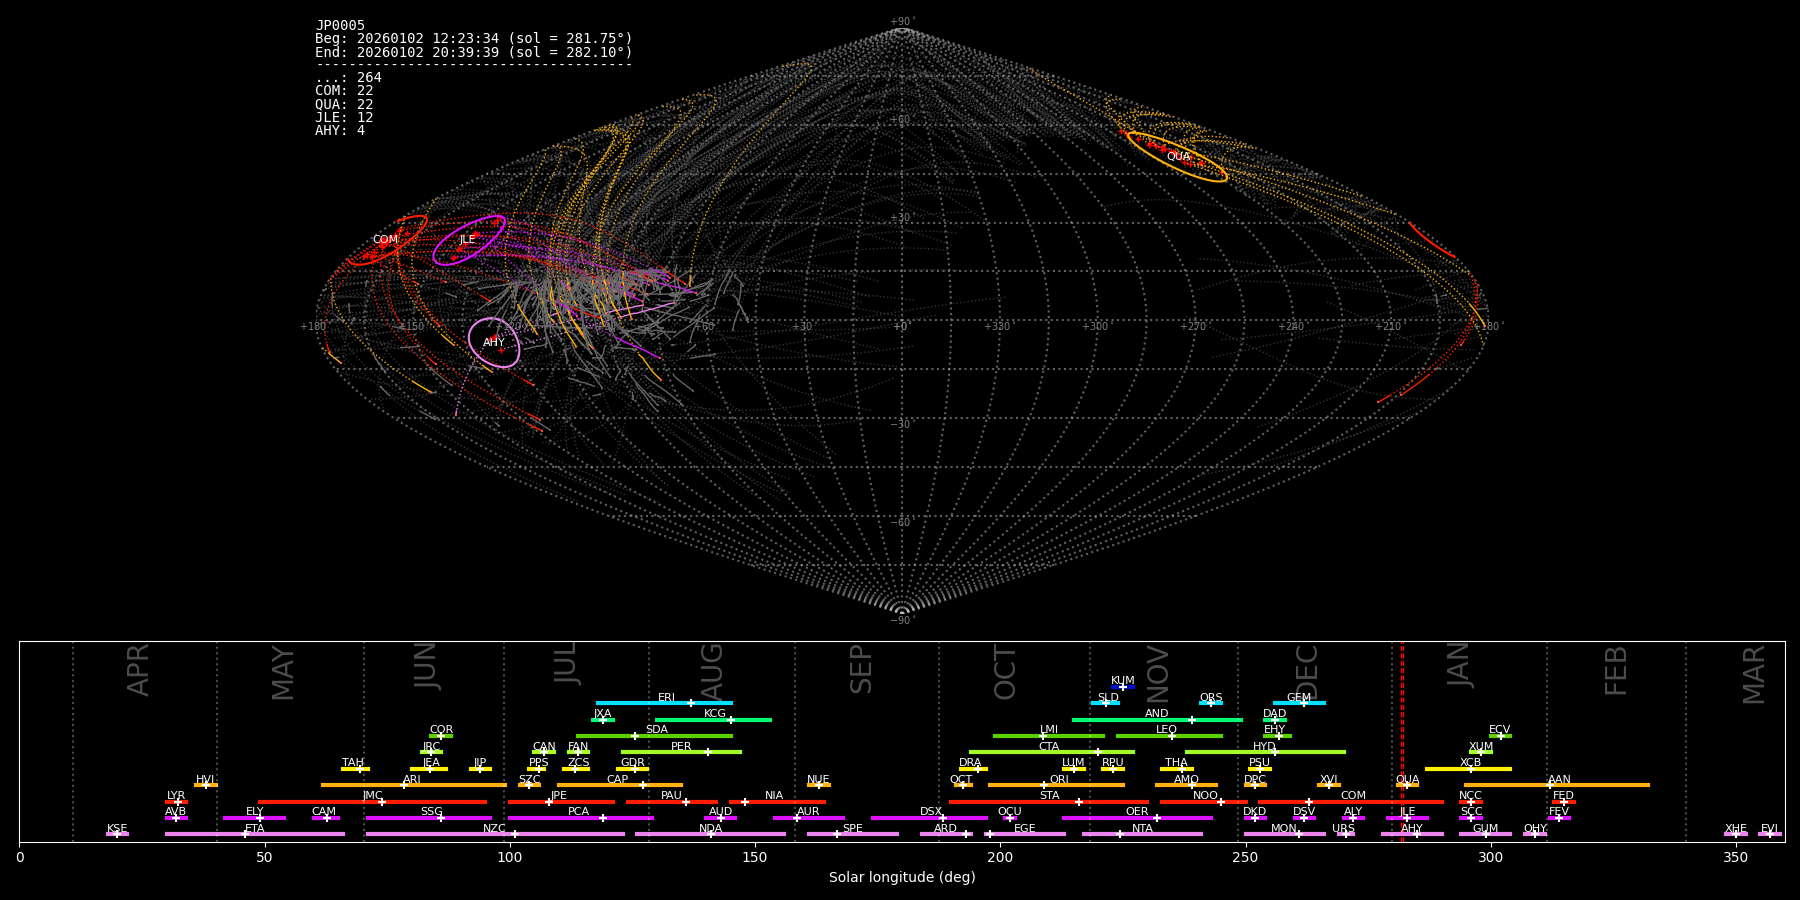Click the ARI shower bar label
This screenshot has width=1800, height=900.
412,780
